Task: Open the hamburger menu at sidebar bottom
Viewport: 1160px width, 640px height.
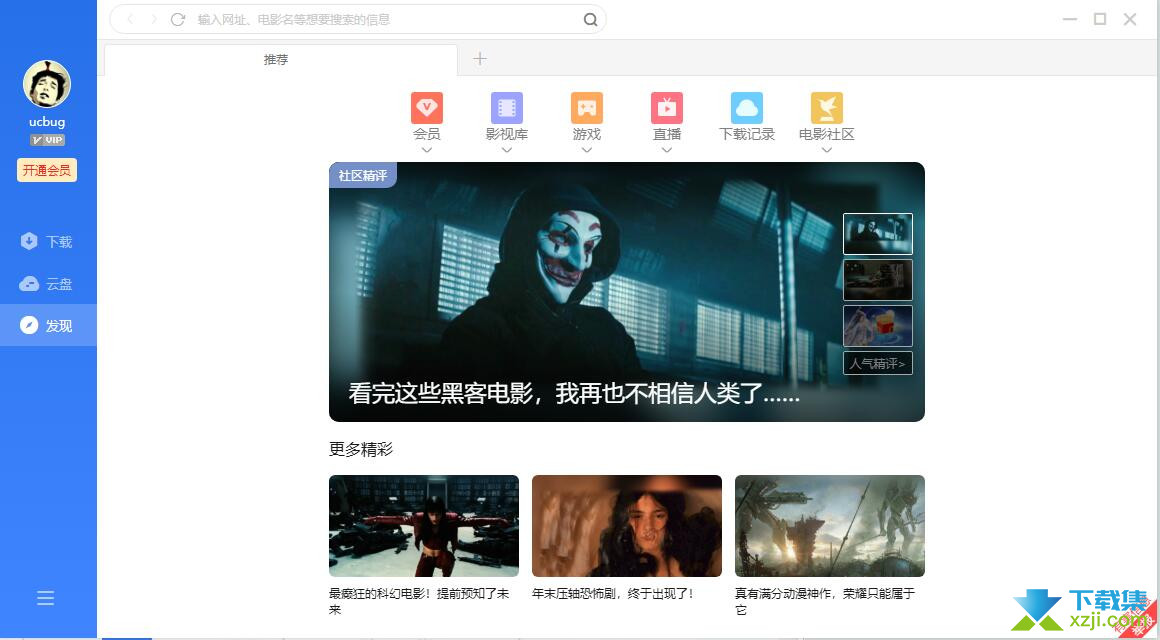Action: tap(46, 598)
